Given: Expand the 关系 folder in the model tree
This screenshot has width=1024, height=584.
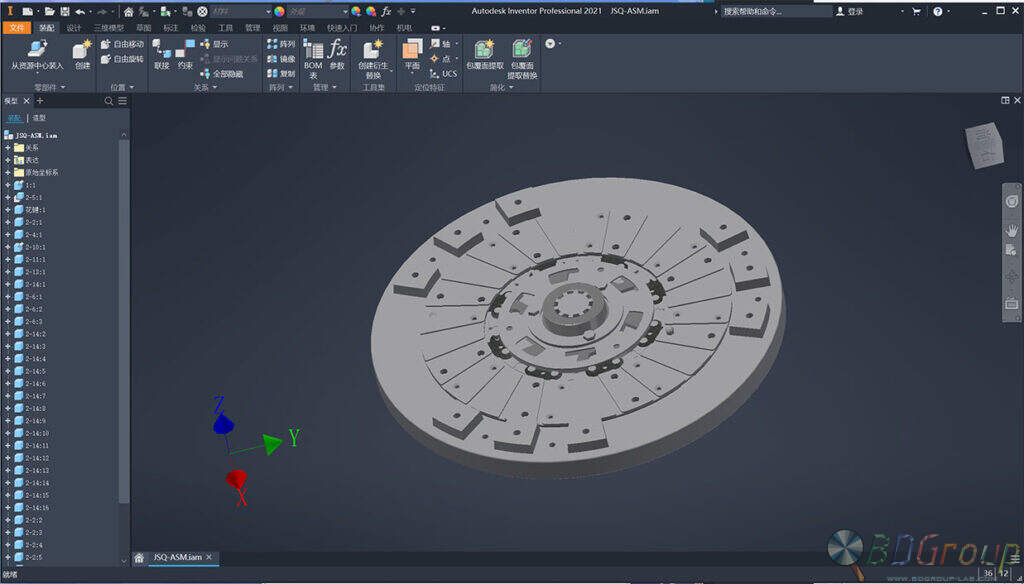Looking at the screenshot, I should click(x=8, y=148).
